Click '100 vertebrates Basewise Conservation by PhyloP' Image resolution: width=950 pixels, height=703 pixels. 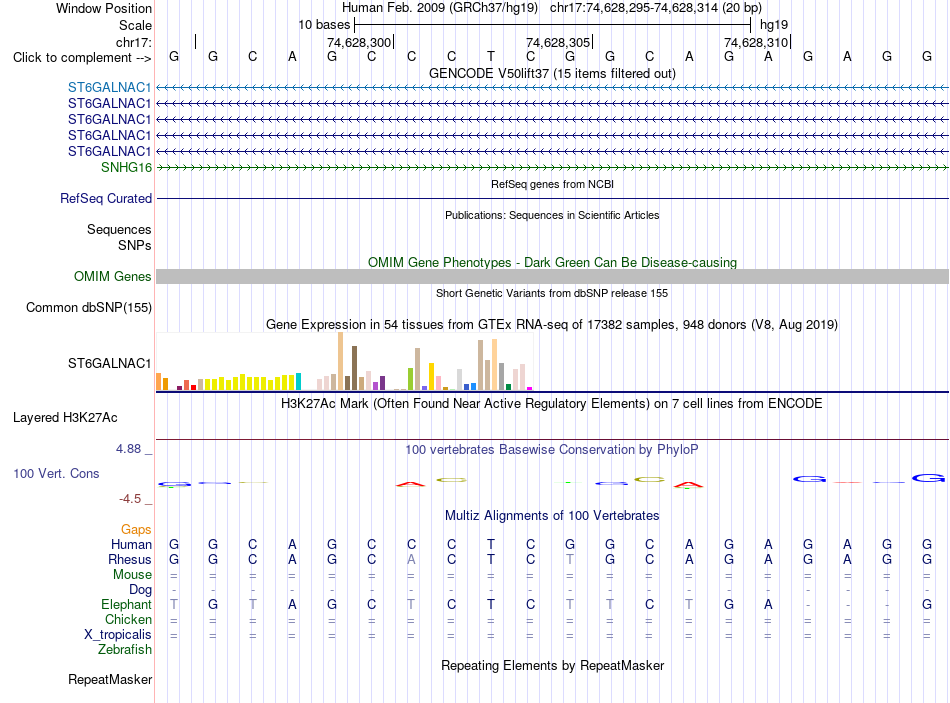tap(552, 450)
